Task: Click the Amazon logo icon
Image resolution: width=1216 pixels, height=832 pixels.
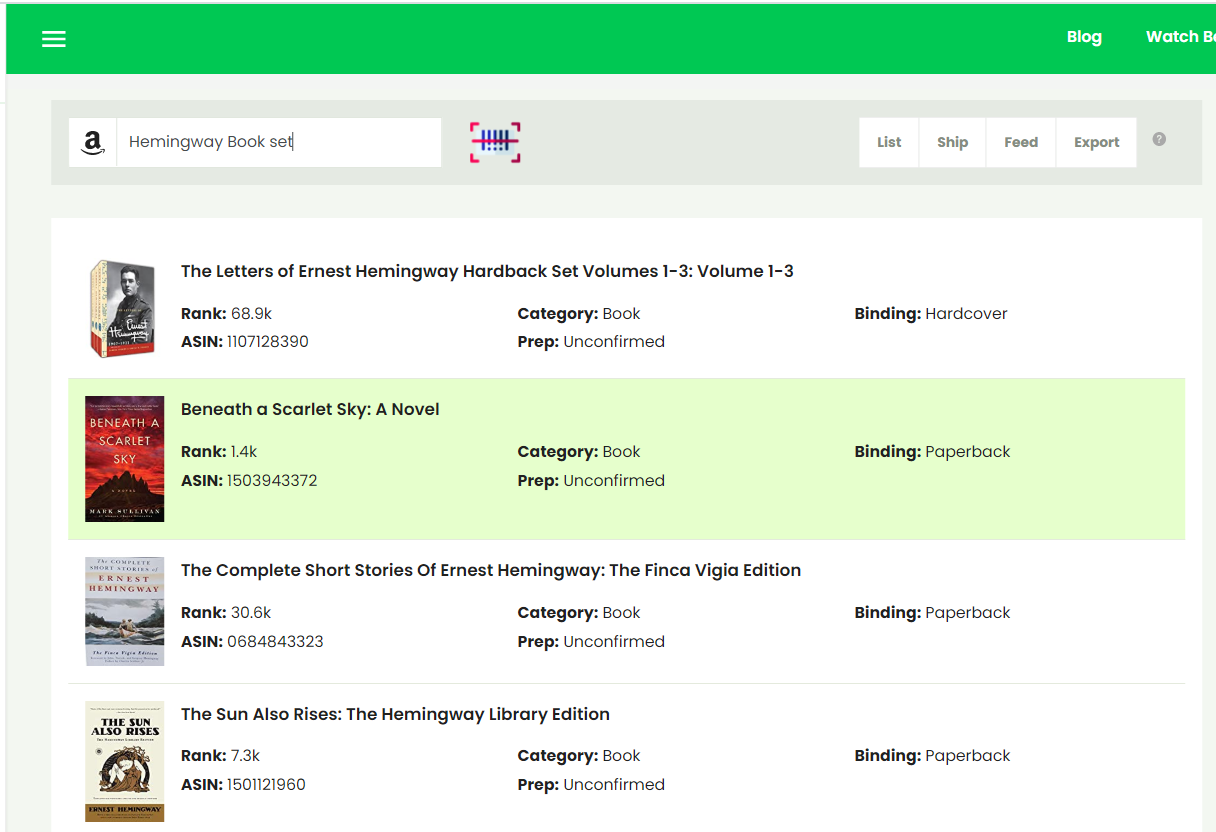Action: coord(93,143)
